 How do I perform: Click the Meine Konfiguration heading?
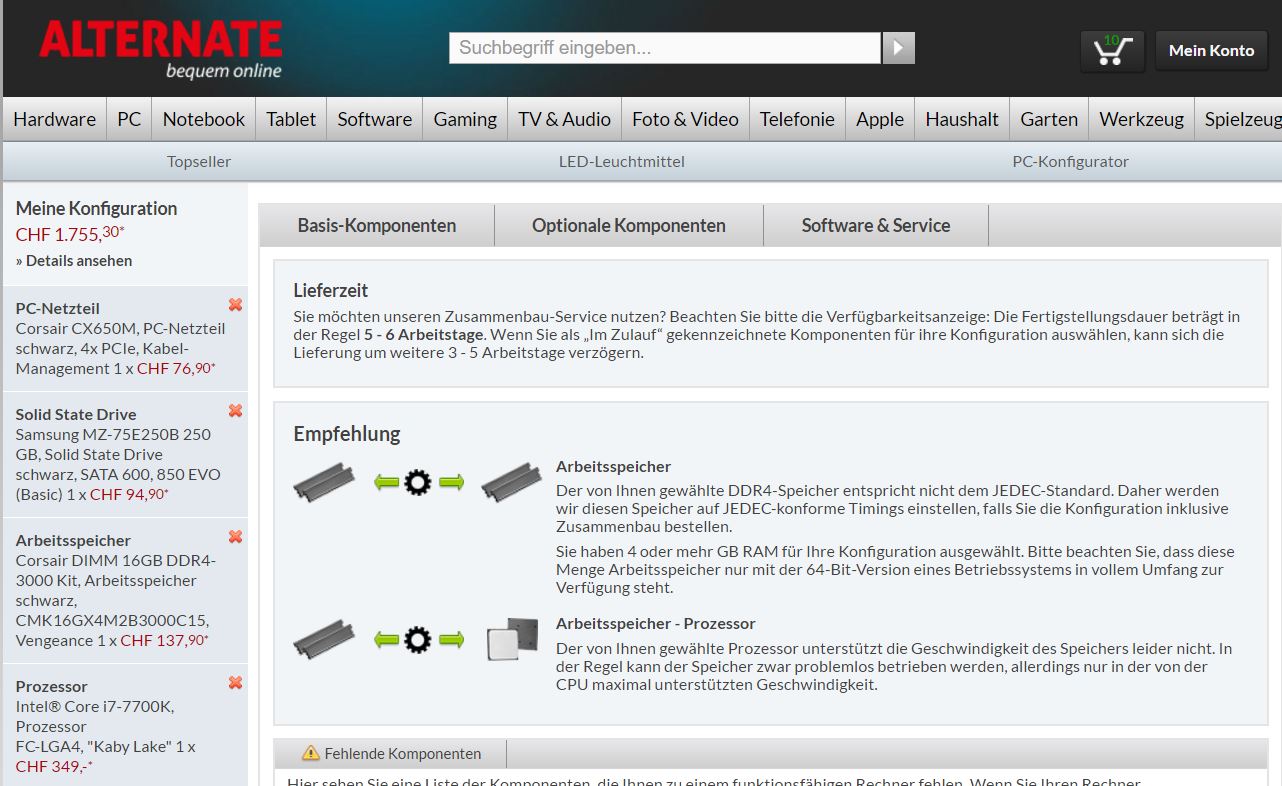click(x=96, y=208)
